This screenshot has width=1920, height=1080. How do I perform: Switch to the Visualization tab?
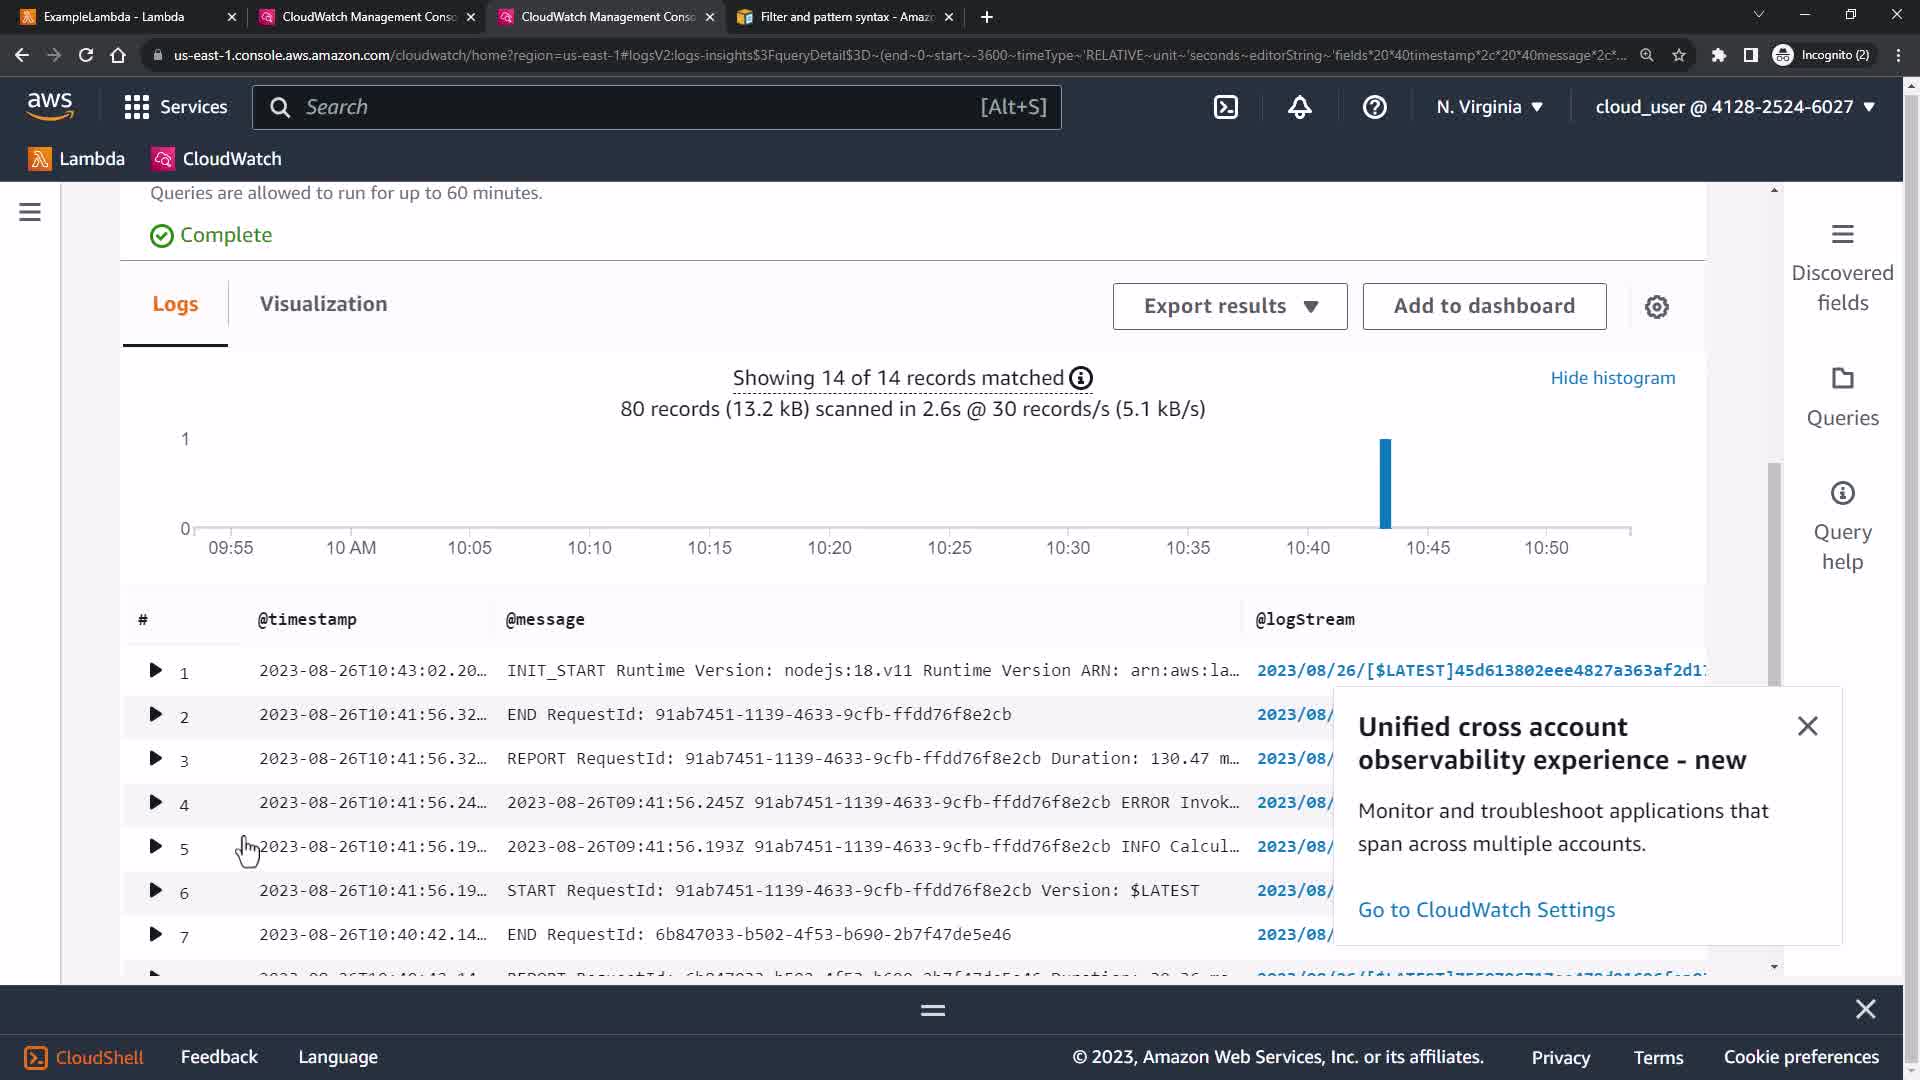323,304
